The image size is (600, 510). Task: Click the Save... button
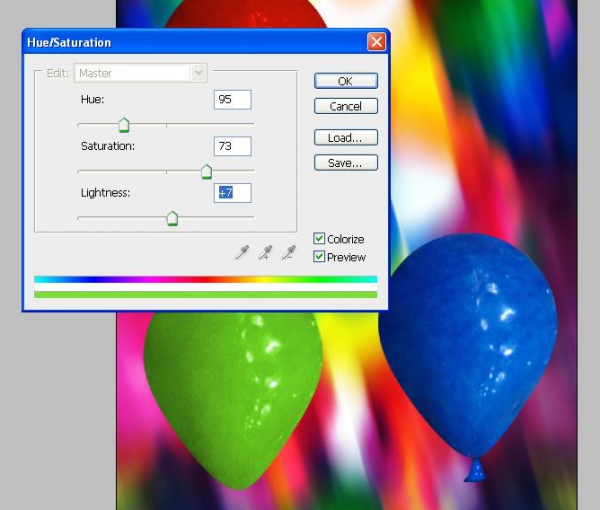[346, 163]
